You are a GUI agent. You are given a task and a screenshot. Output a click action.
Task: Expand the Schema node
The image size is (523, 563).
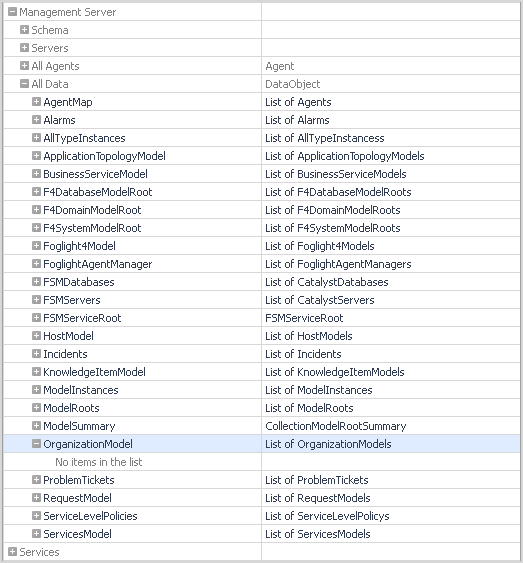click(24, 30)
